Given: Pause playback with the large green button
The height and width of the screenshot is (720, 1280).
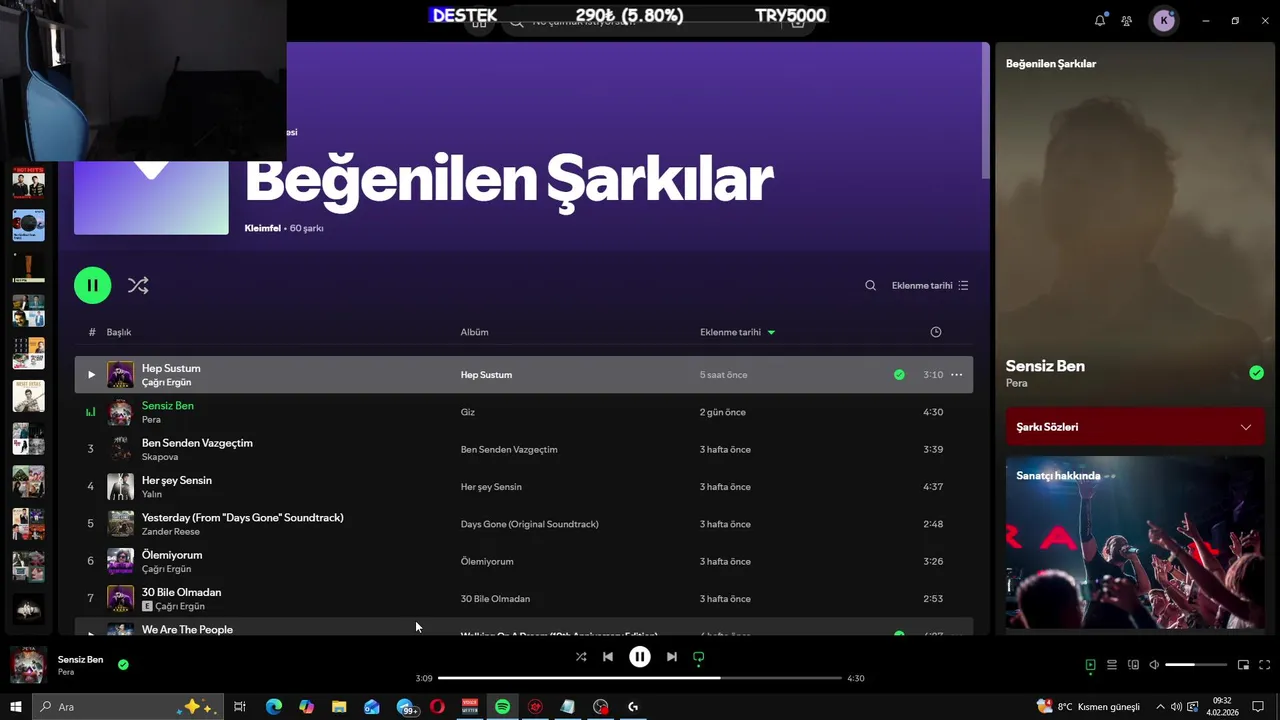Looking at the screenshot, I should click(x=92, y=285).
